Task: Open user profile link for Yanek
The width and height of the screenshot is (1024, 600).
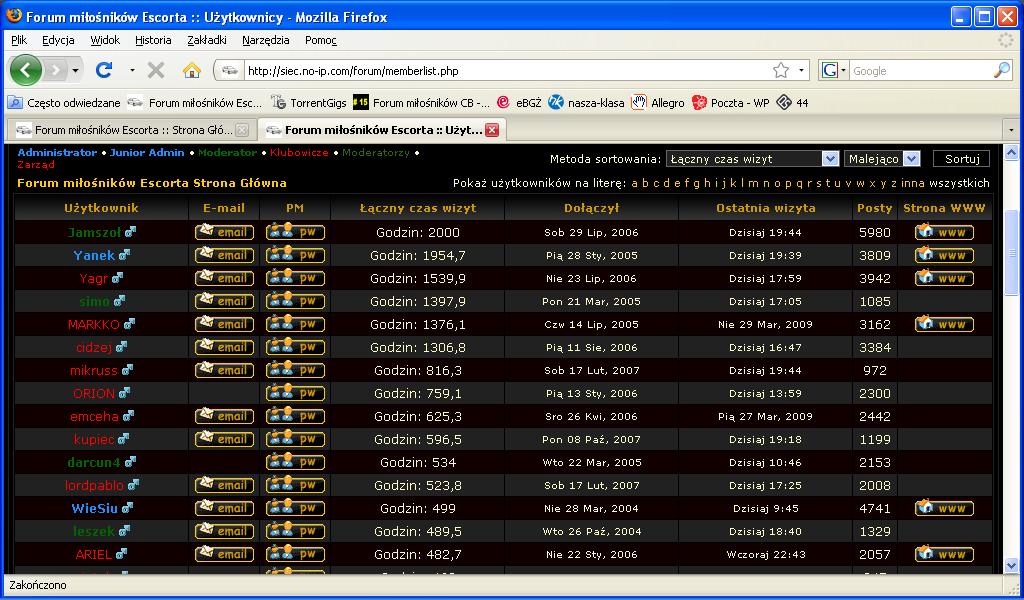Action: (x=94, y=255)
